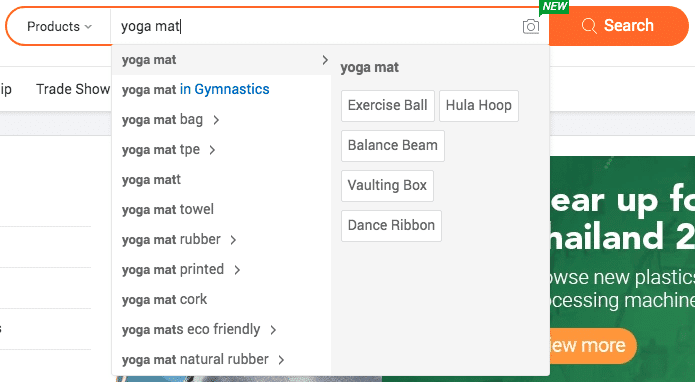Click the magnifier icon in Search button
The image size is (695, 382).
pos(589,26)
